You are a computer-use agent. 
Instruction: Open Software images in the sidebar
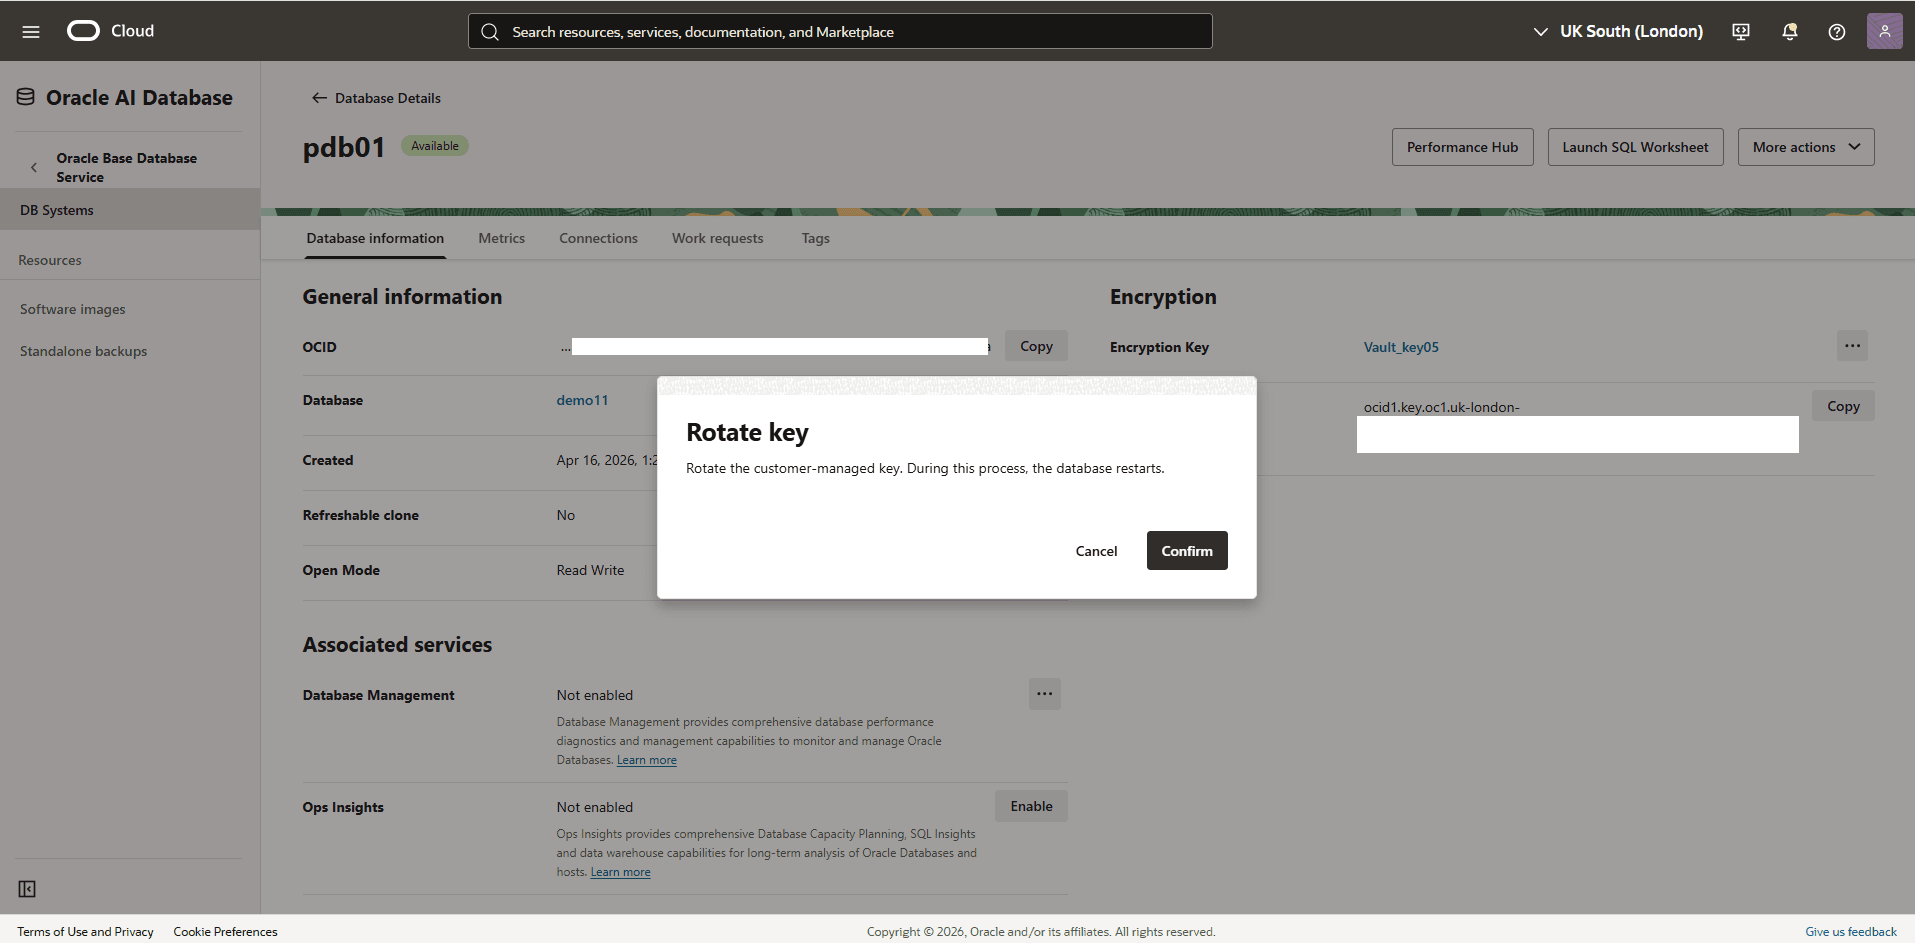coord(72,309)
